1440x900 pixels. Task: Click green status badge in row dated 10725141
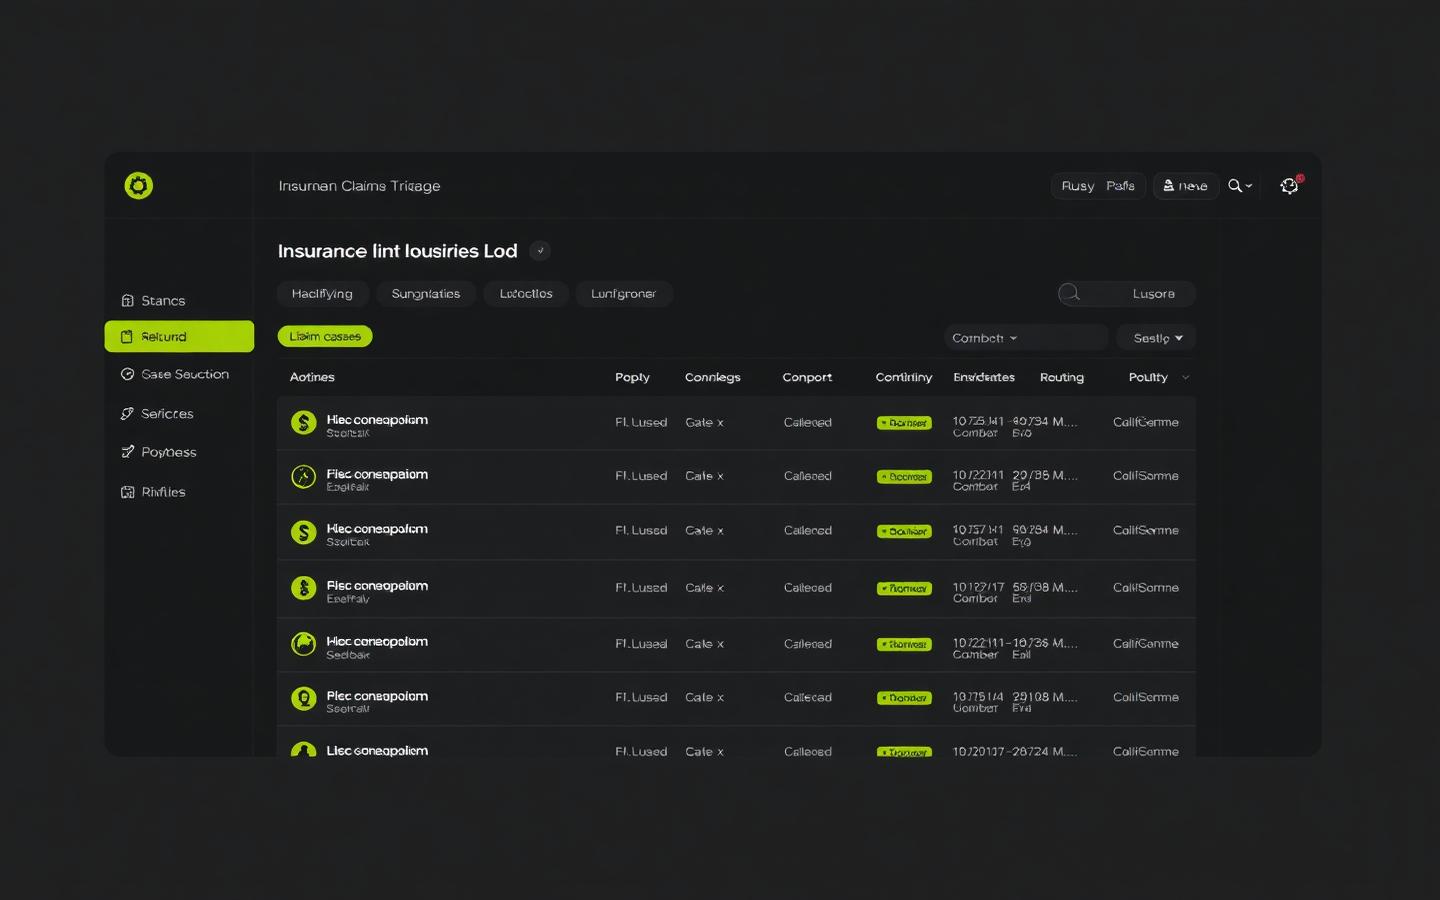pyautogui.click(x=904, y=423)
